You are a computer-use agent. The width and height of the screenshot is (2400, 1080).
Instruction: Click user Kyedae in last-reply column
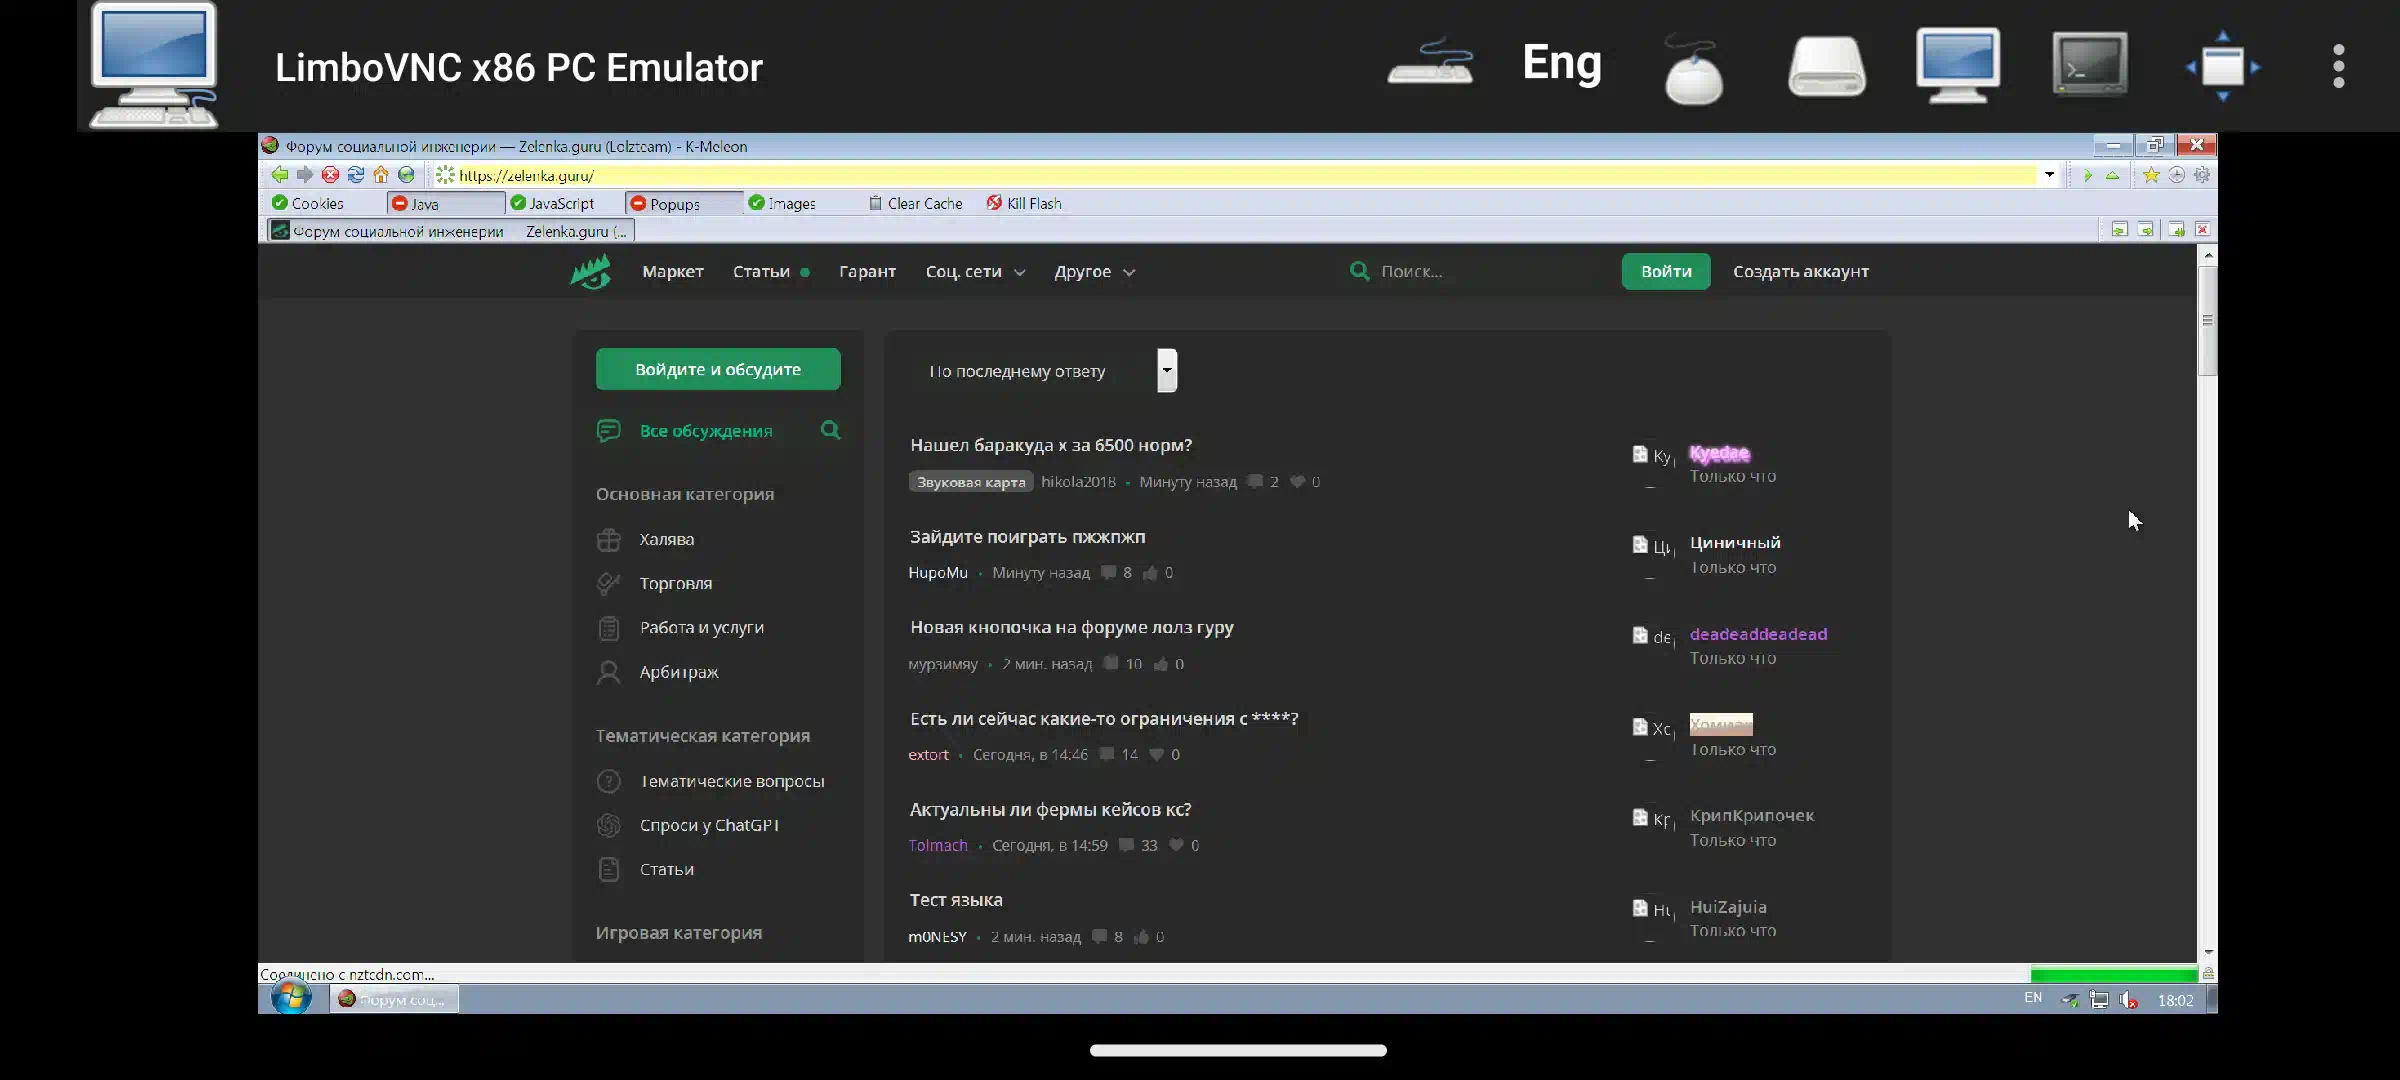tap(1719, 454)
